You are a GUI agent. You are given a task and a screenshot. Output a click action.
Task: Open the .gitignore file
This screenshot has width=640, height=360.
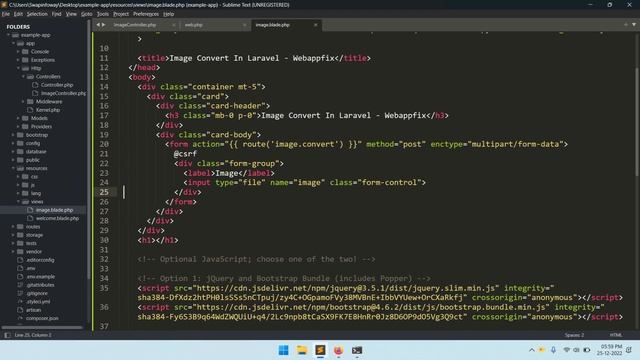click(37, 293)
